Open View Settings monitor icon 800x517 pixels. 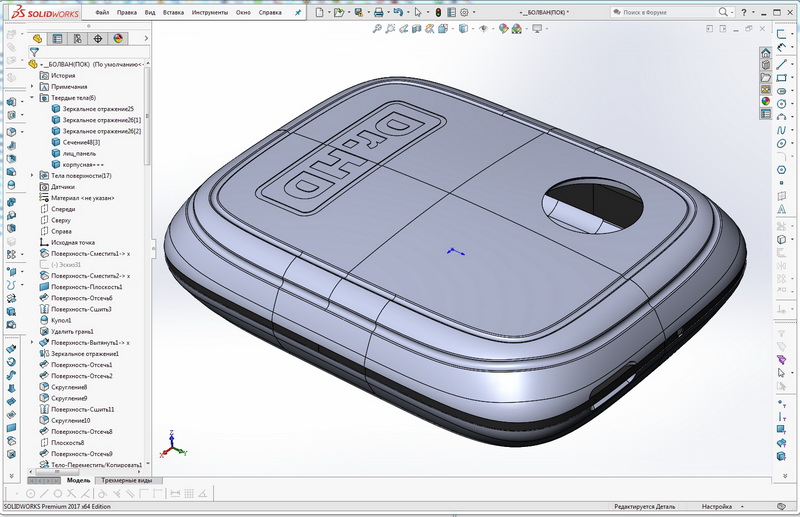tap(537, 29)
